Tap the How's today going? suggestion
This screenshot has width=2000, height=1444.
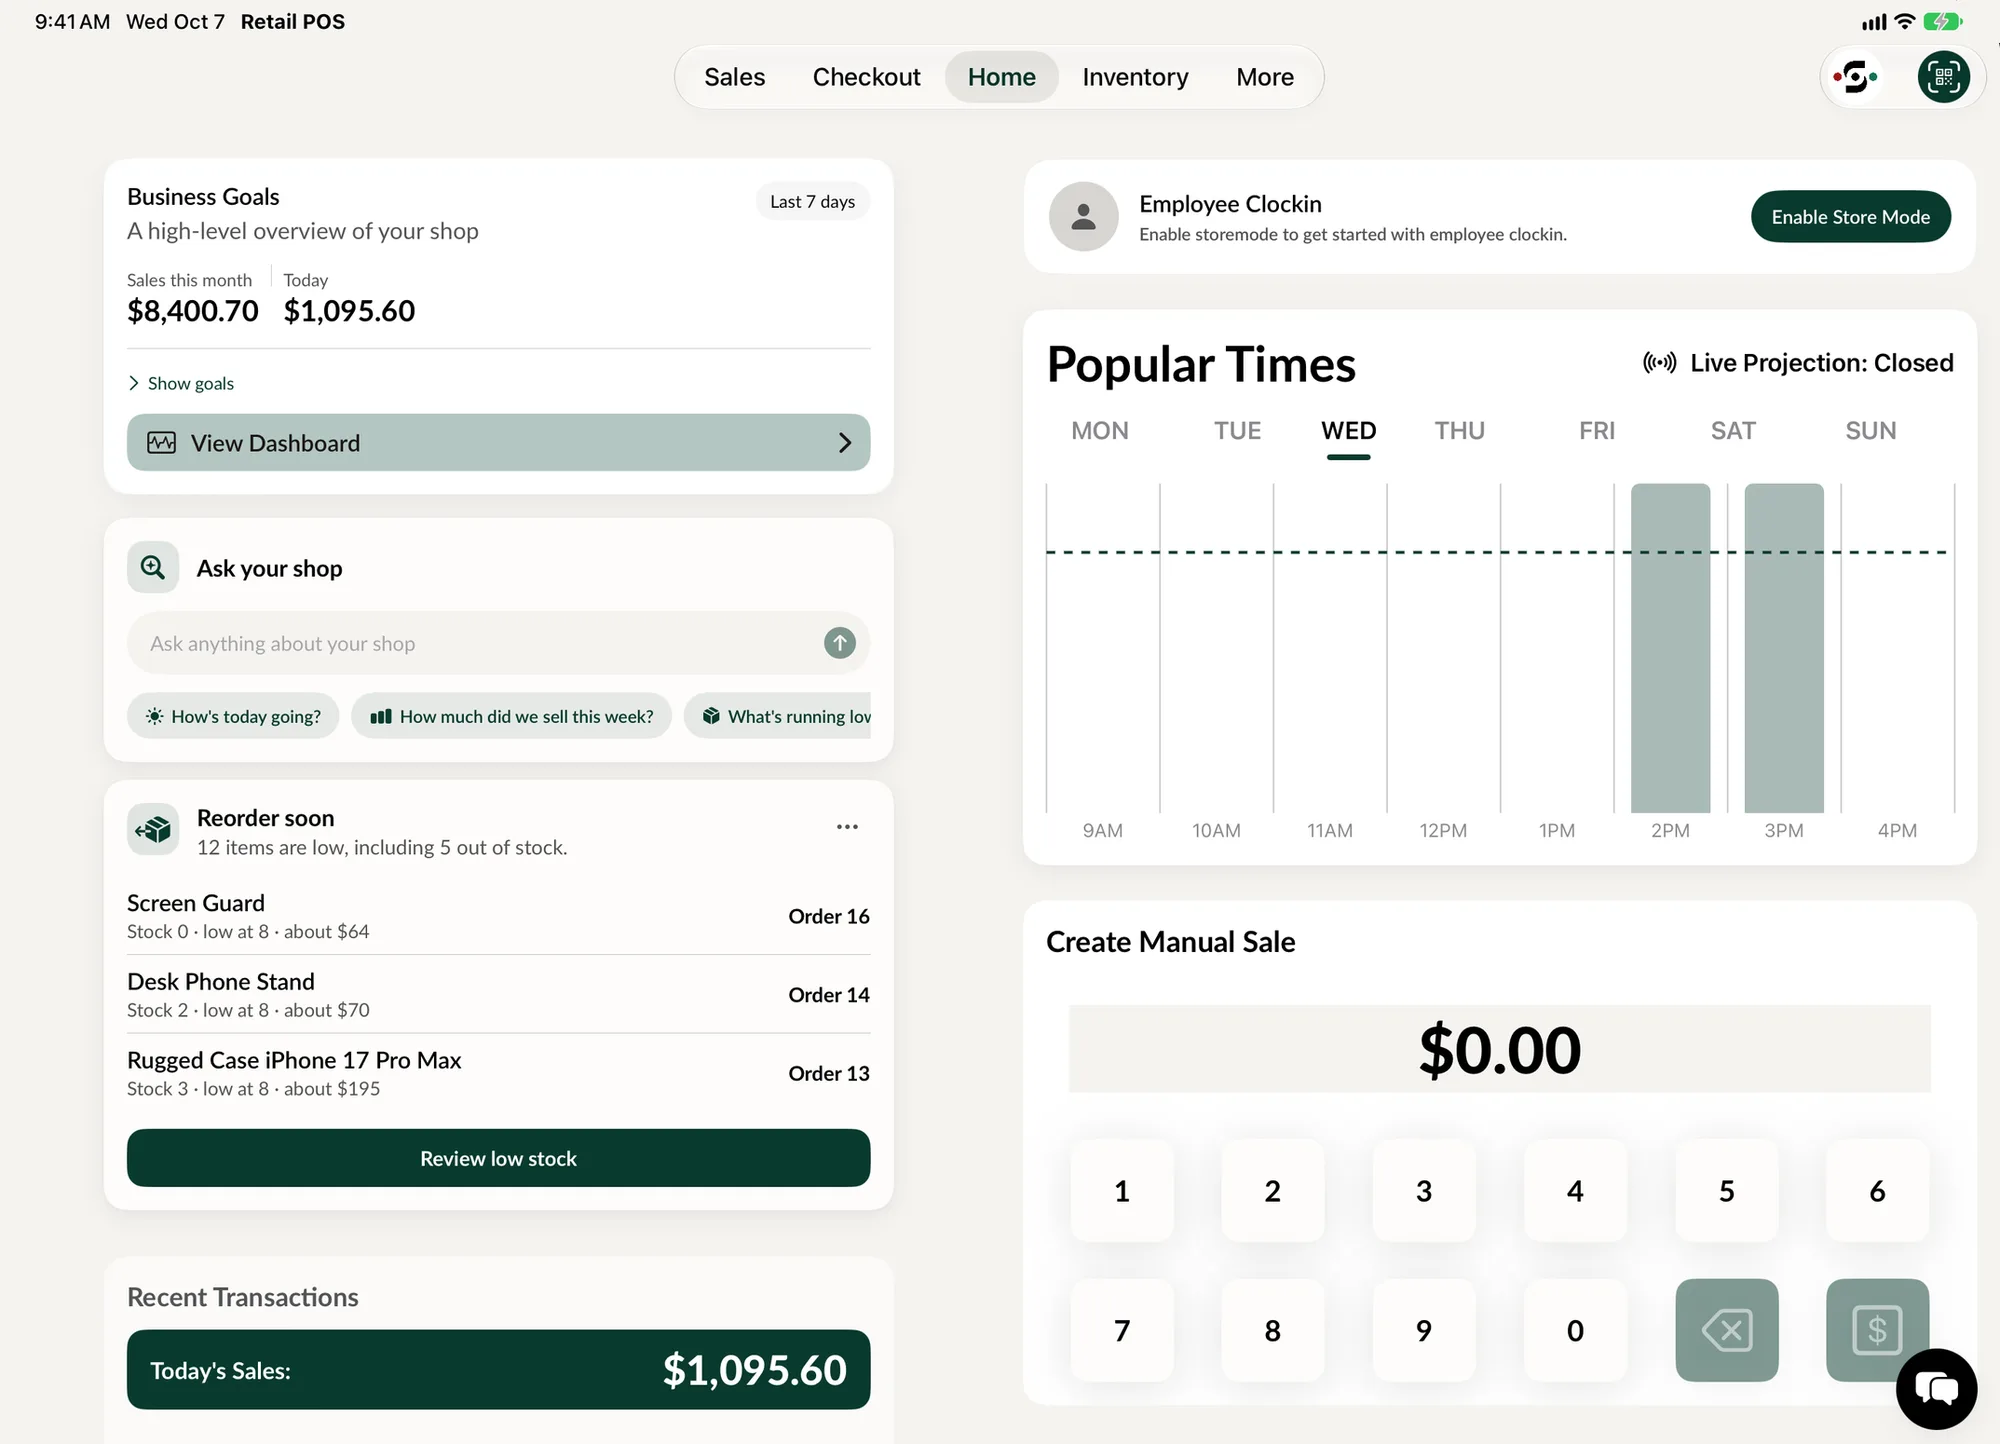click(233, 716)
